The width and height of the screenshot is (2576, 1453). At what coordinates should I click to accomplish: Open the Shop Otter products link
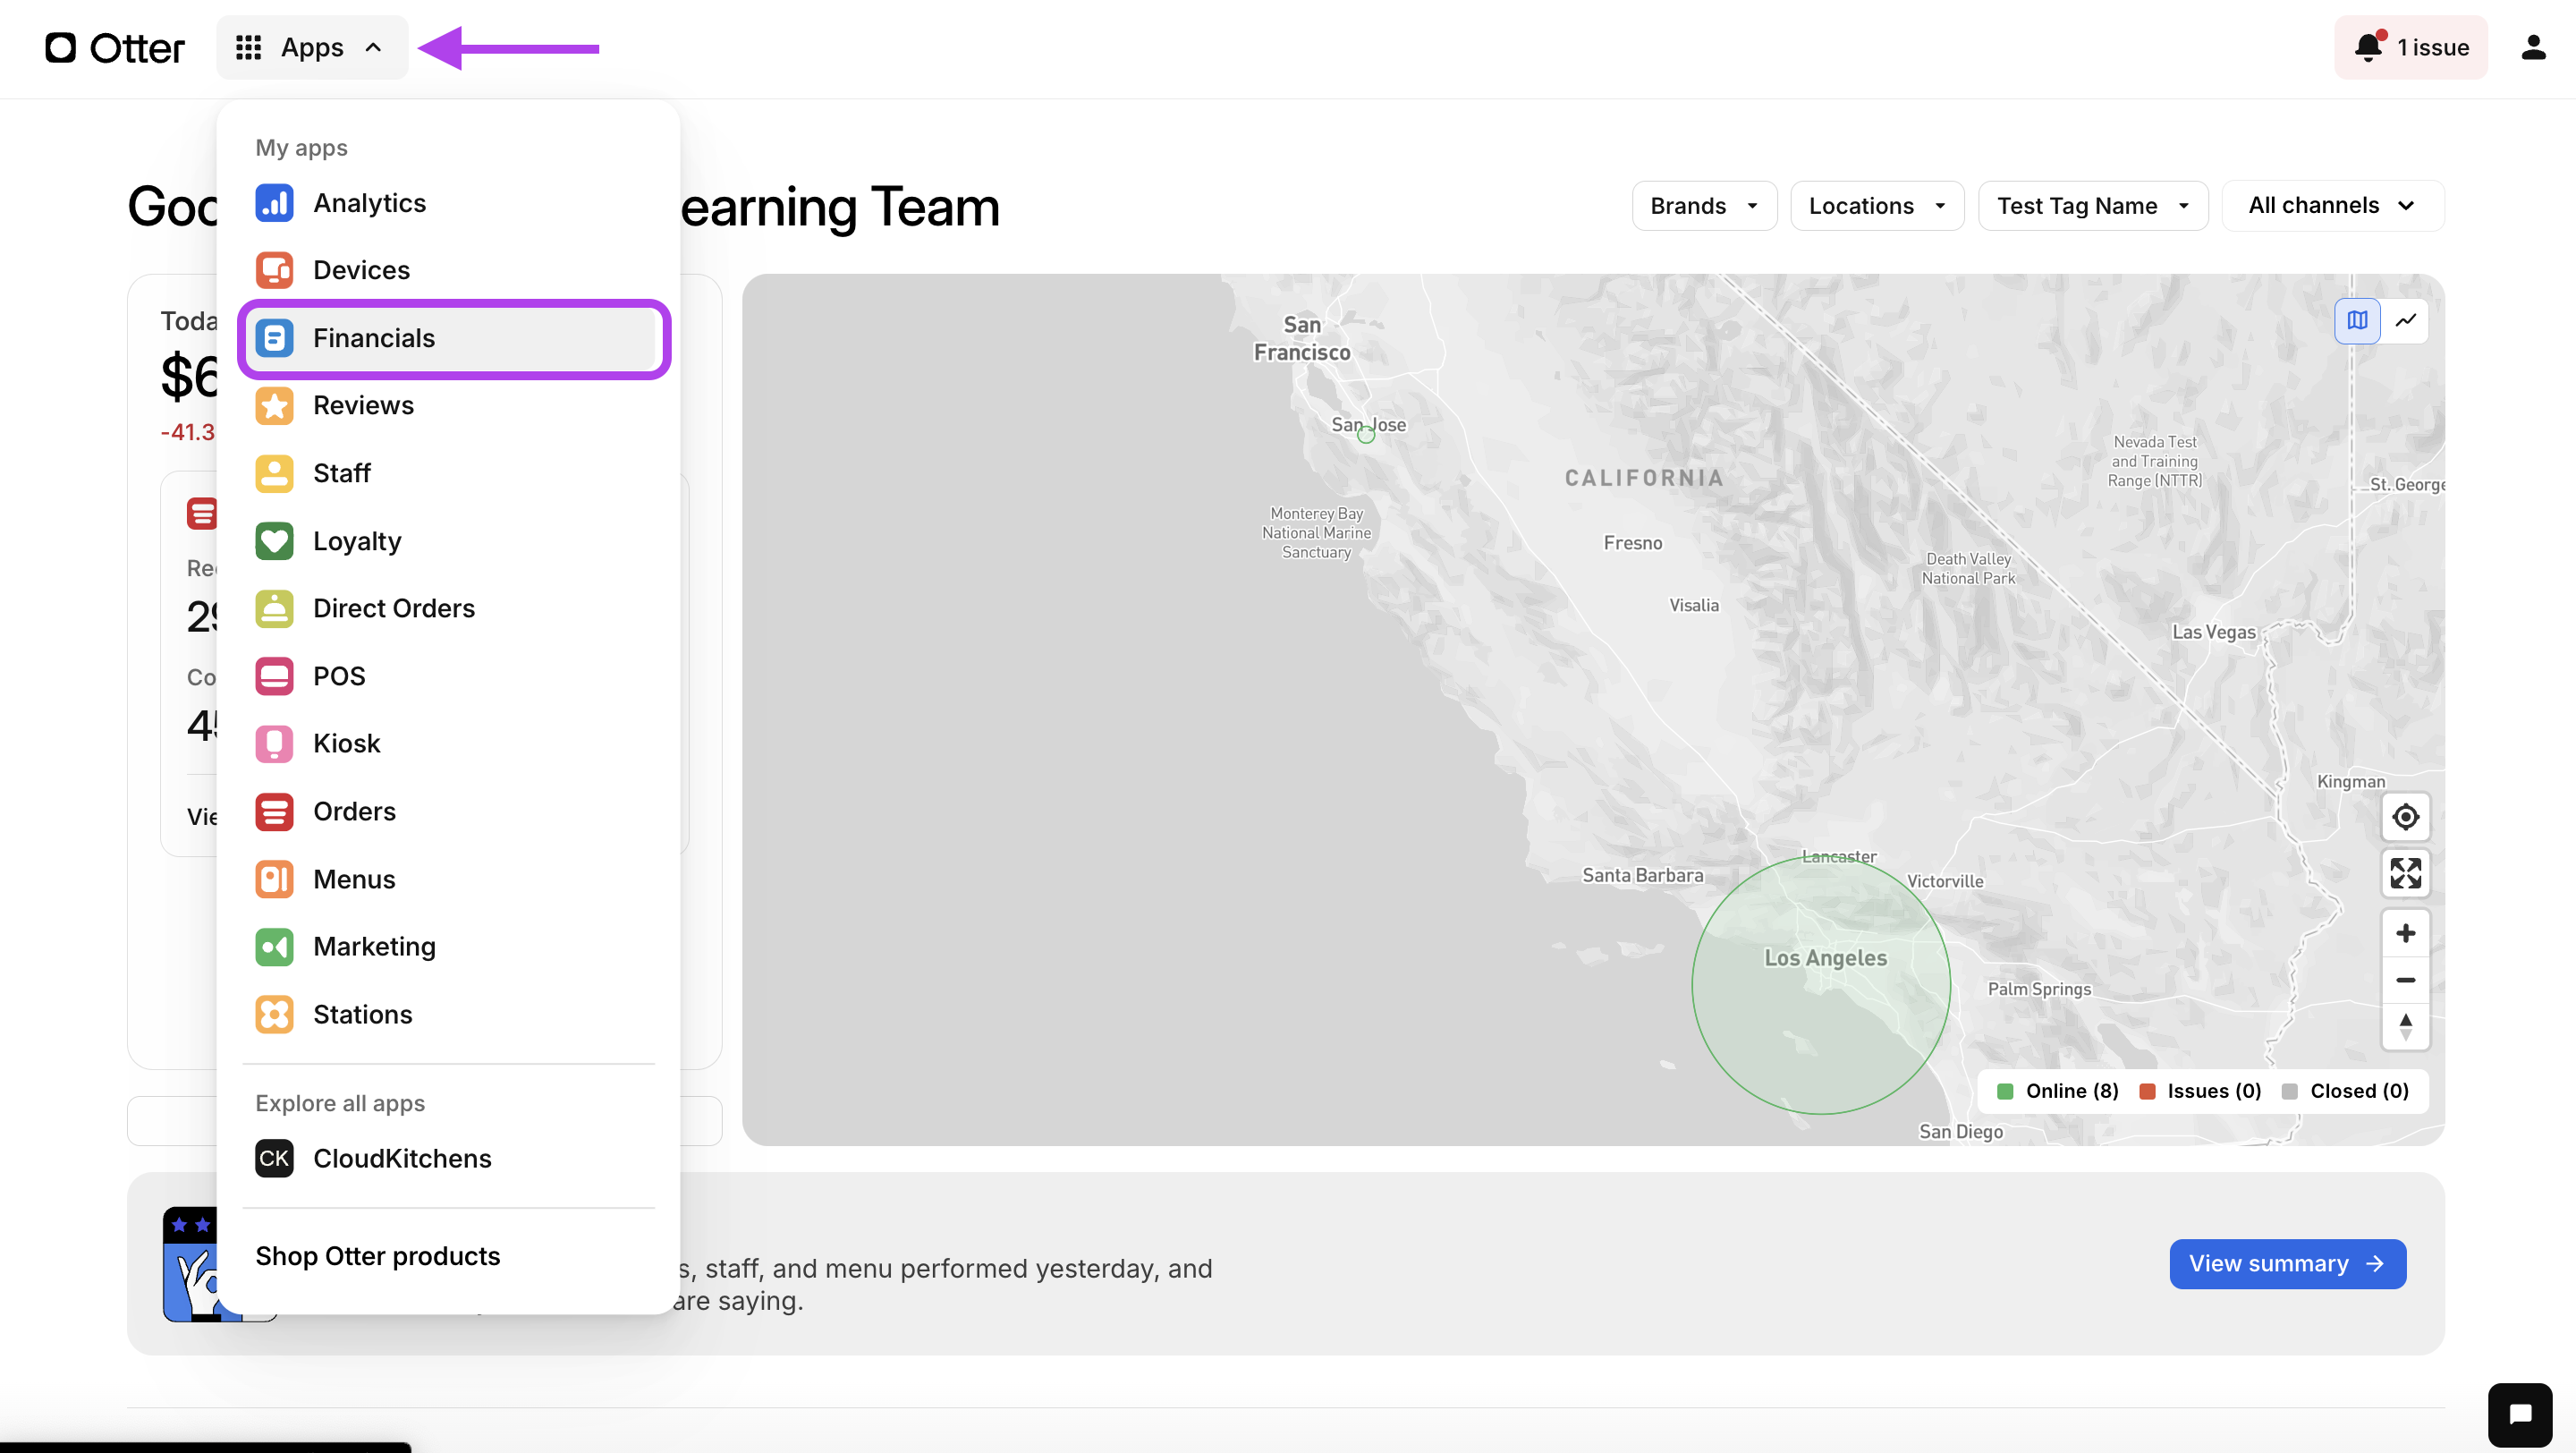coord(377,1256)
